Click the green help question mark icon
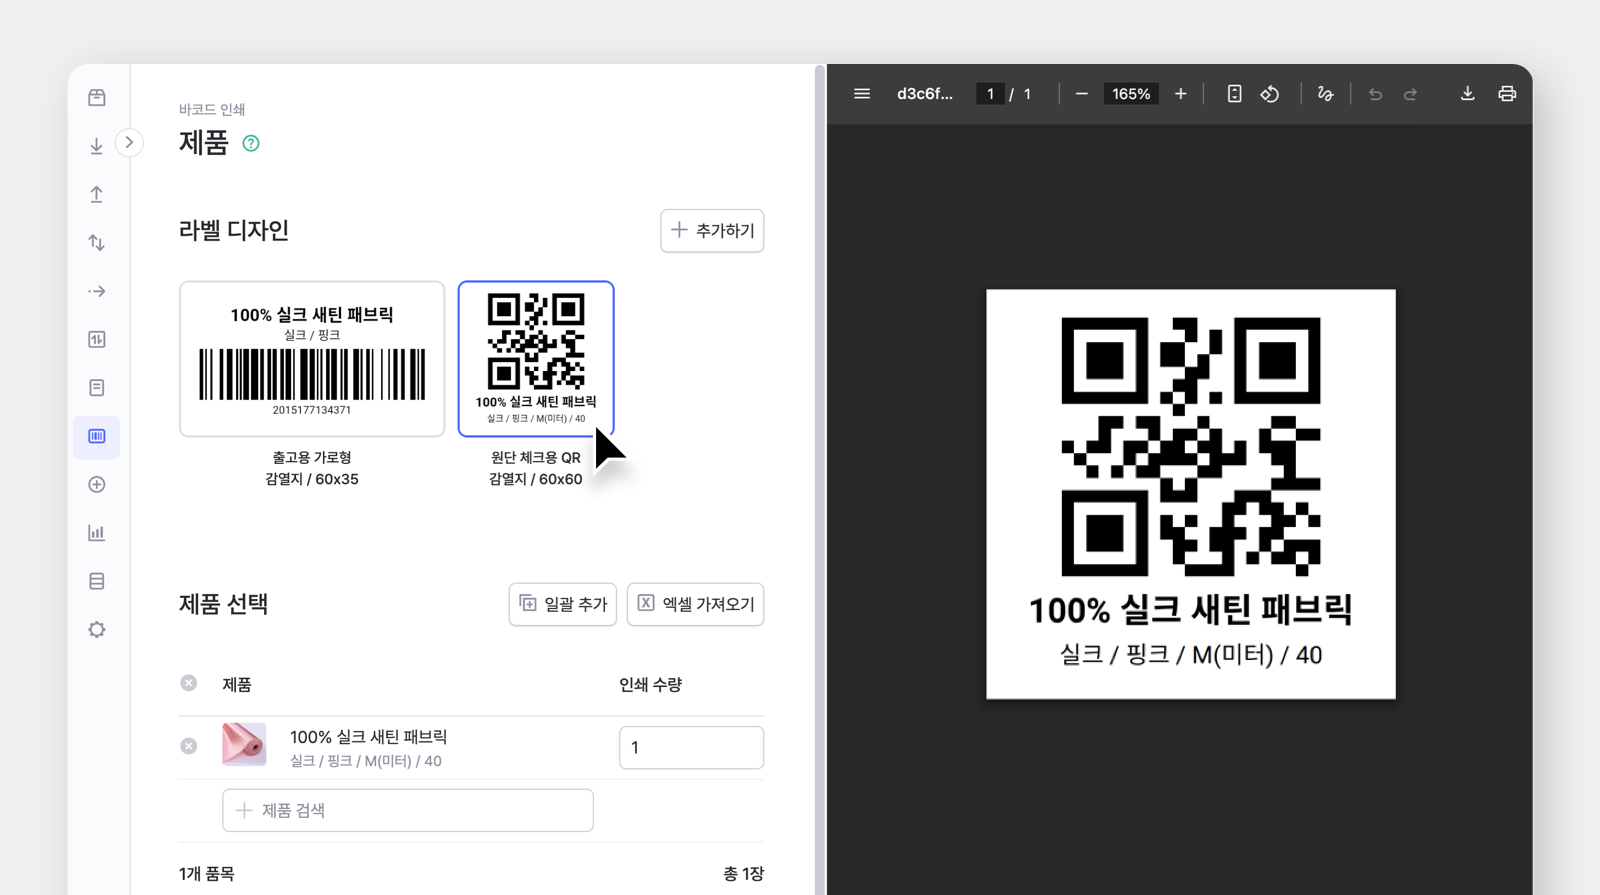 251,143
